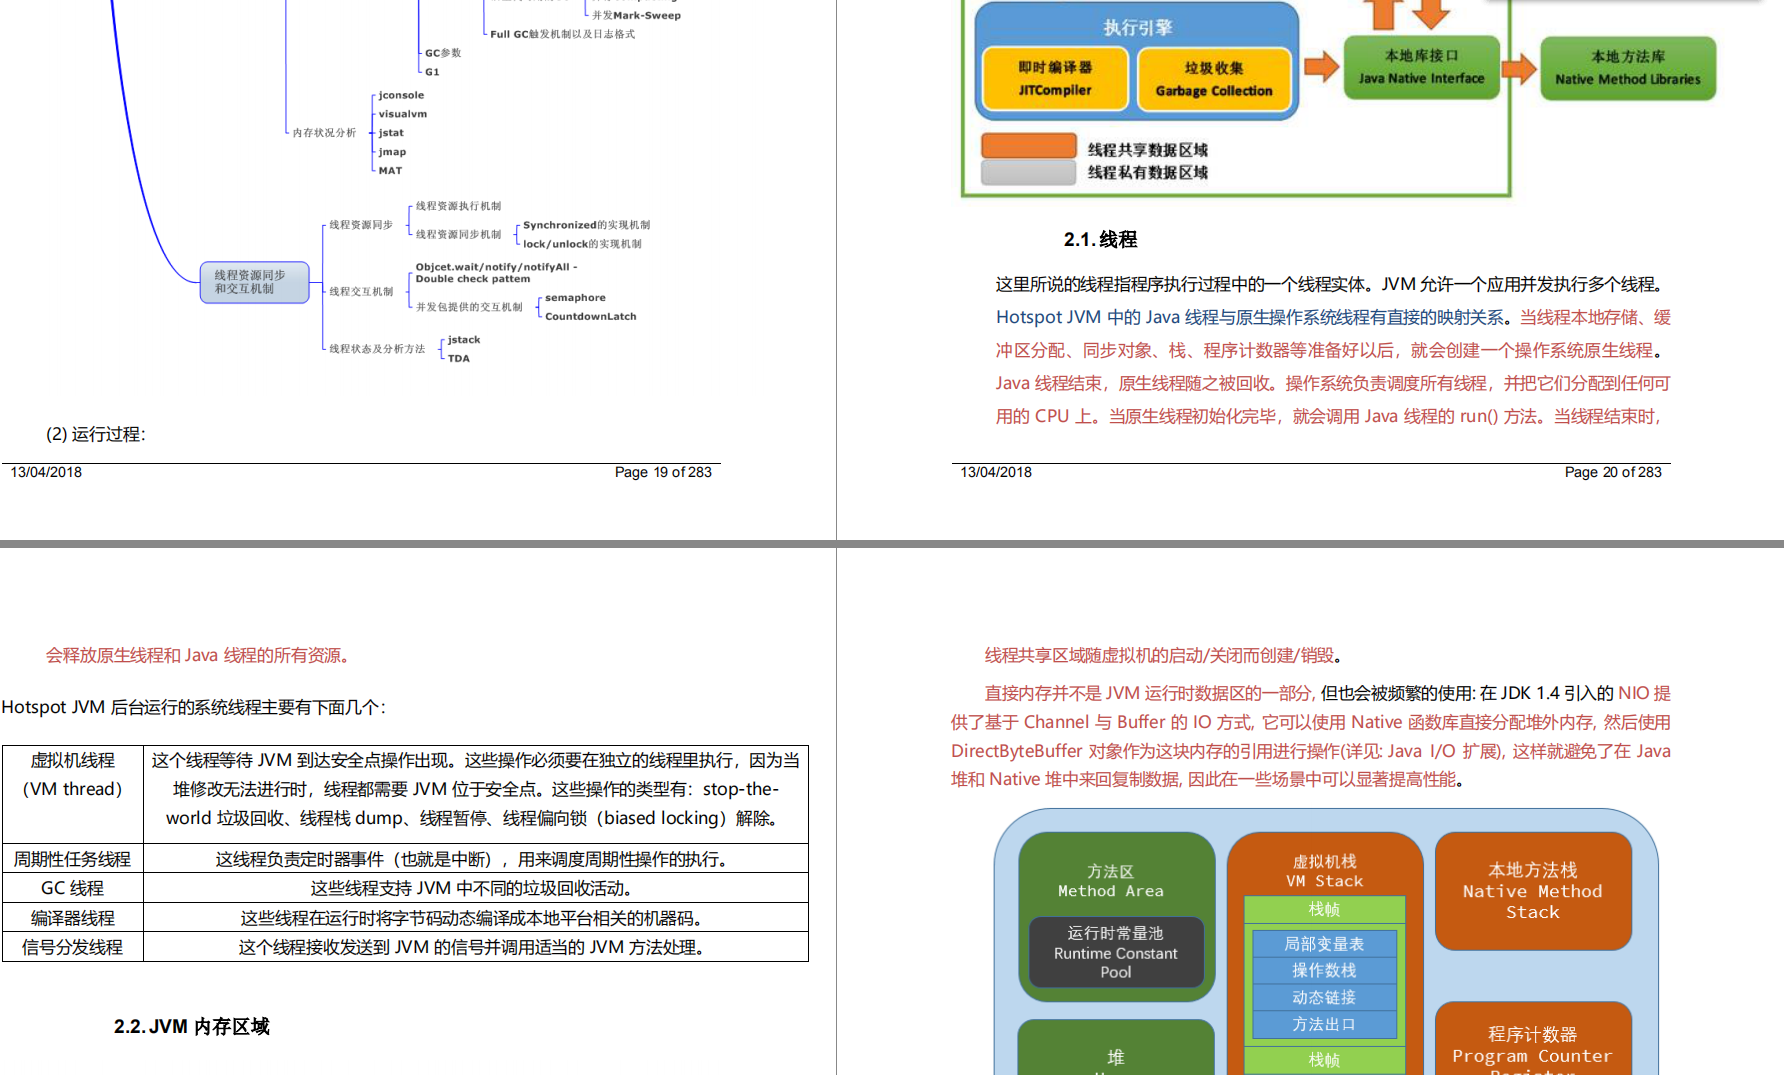The width and height of the screenshot is (1784, 1075).
Task: Click the 操作数栈 stack frame item
Action: [1324, 971]
